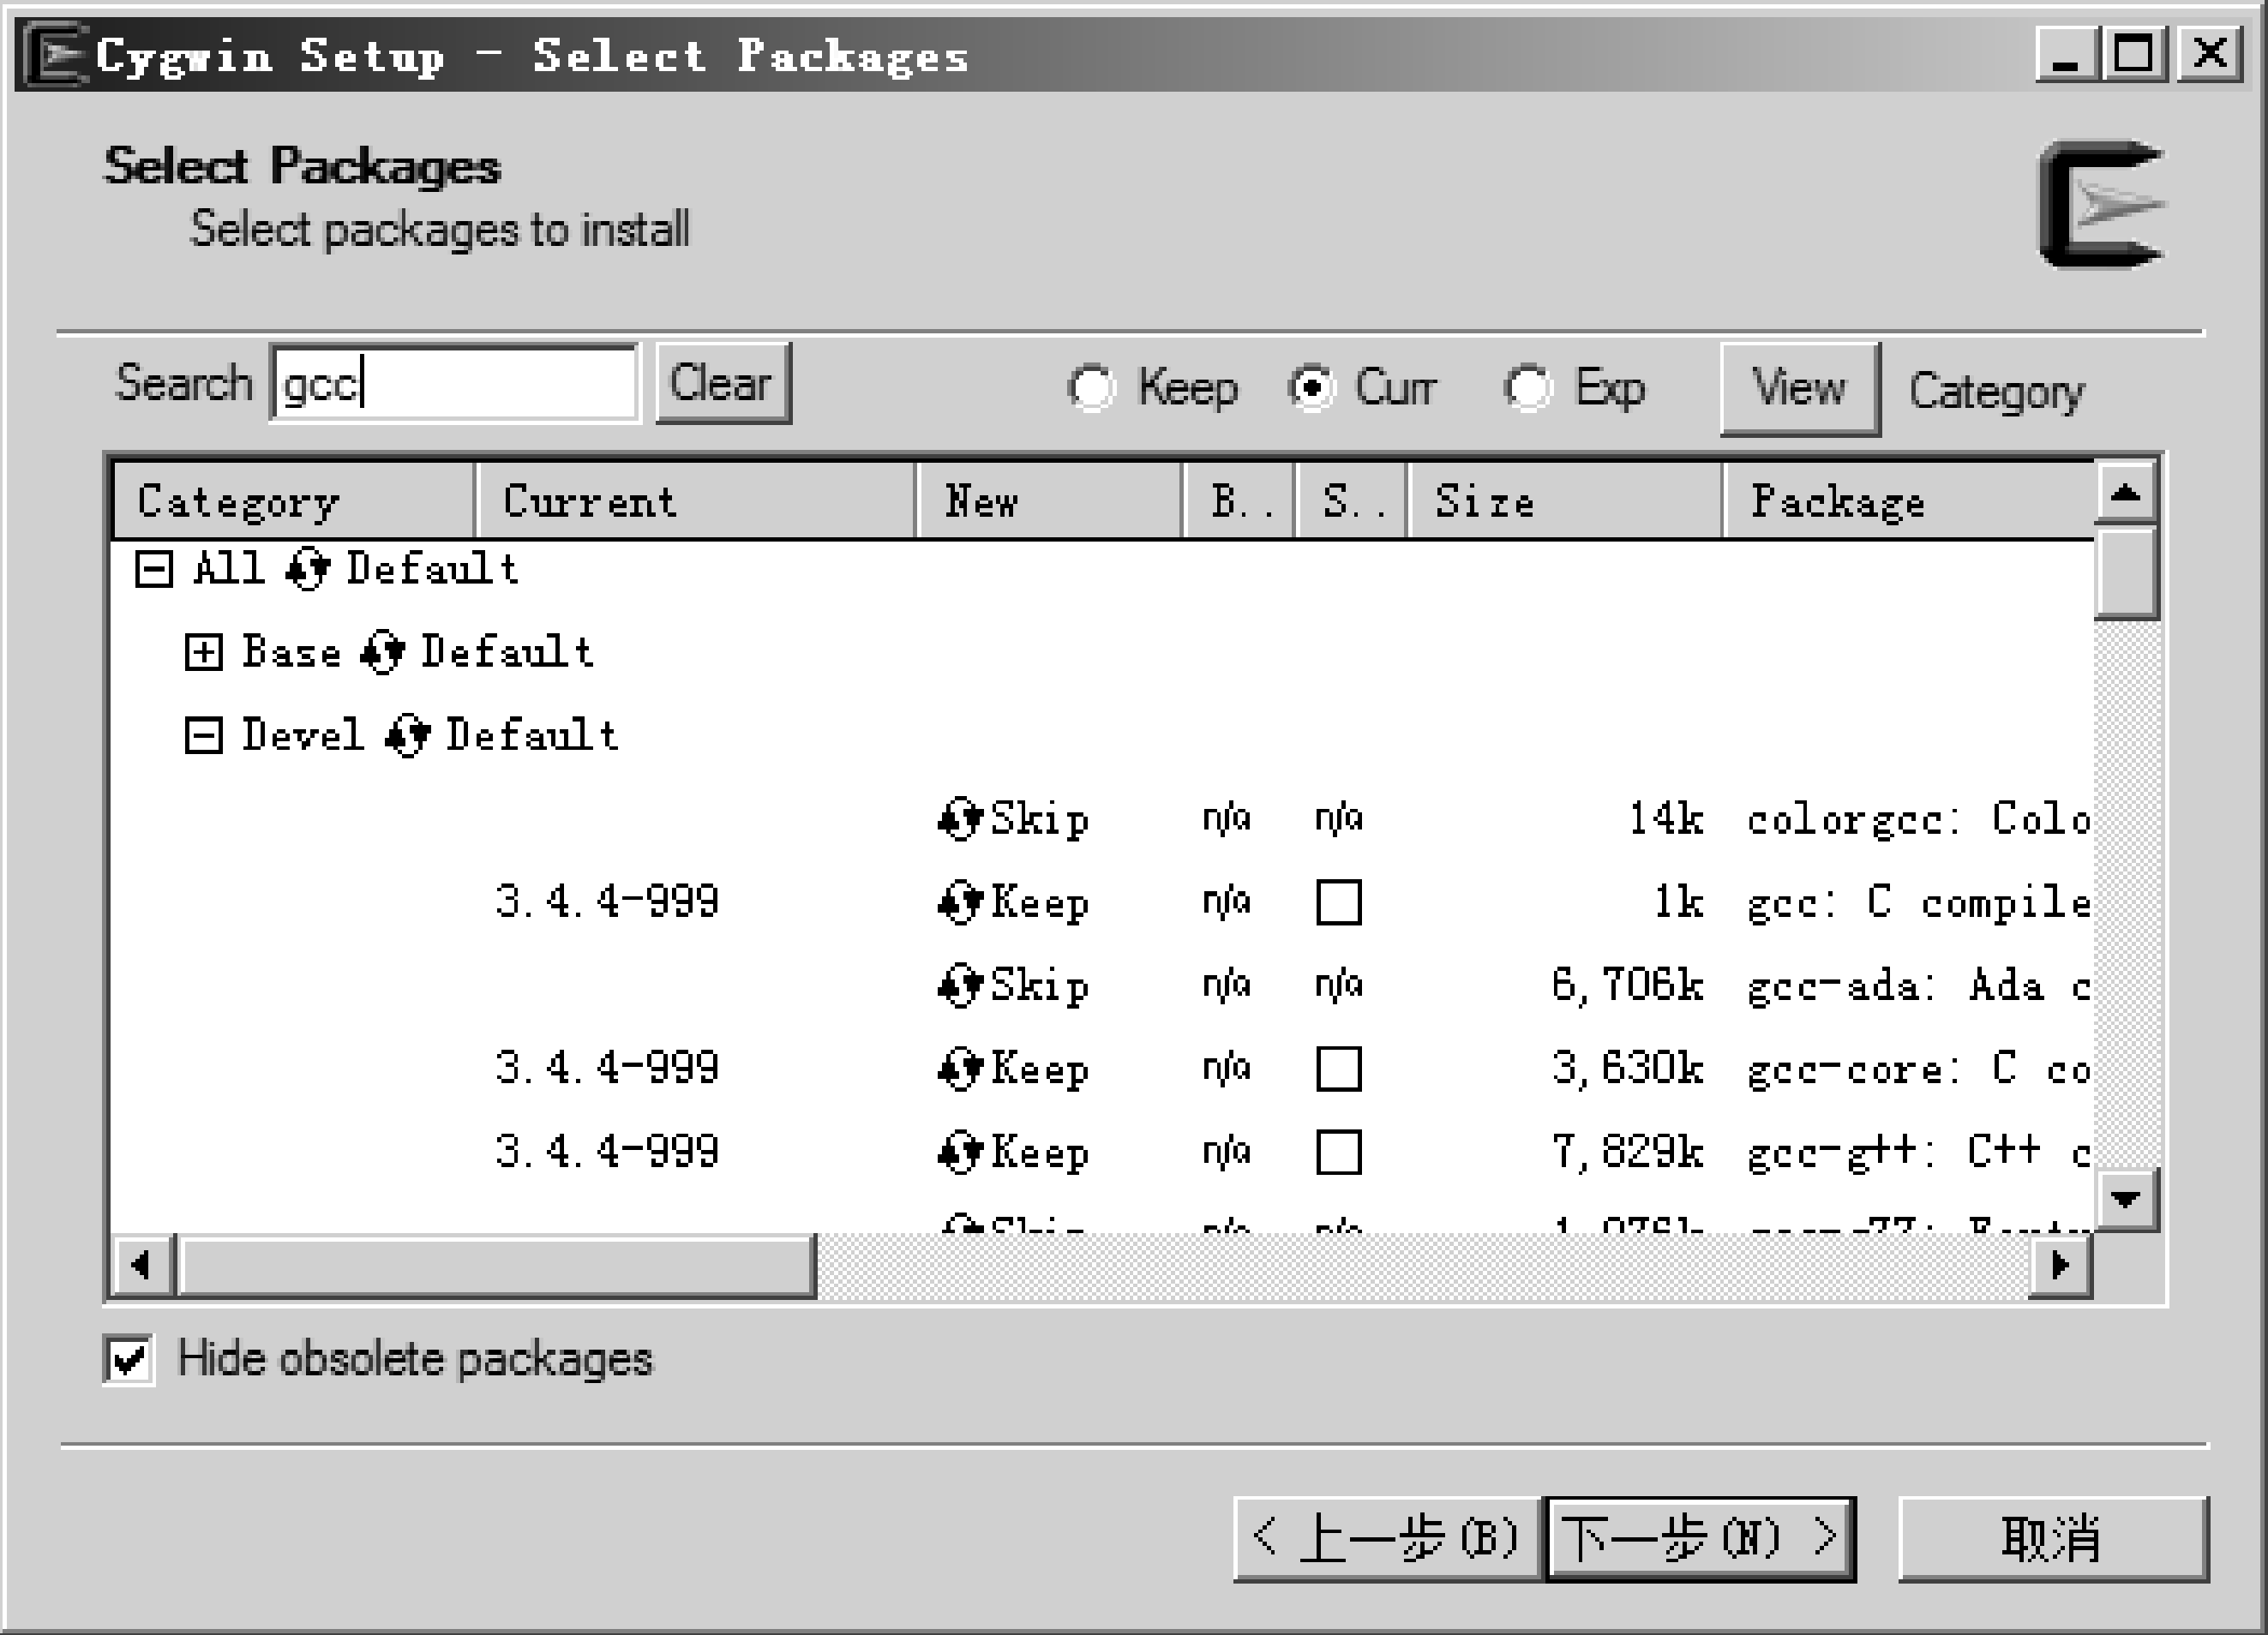
Task: Select the Keep radio button
Action: coord(1090,387)
